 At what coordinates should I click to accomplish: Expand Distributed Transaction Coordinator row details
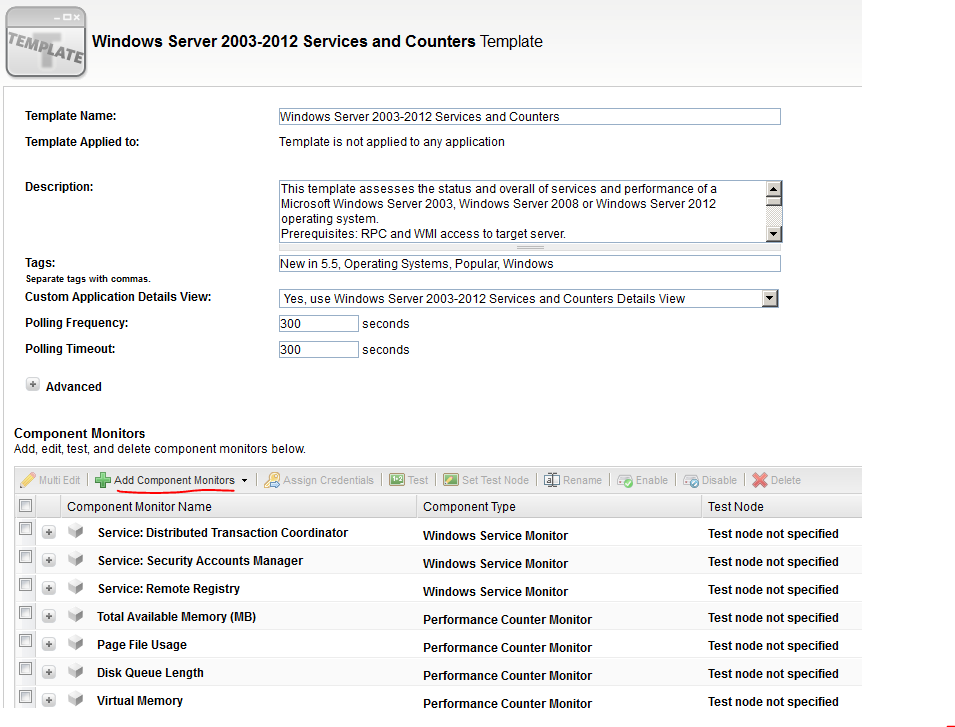[x=49, y=533]
